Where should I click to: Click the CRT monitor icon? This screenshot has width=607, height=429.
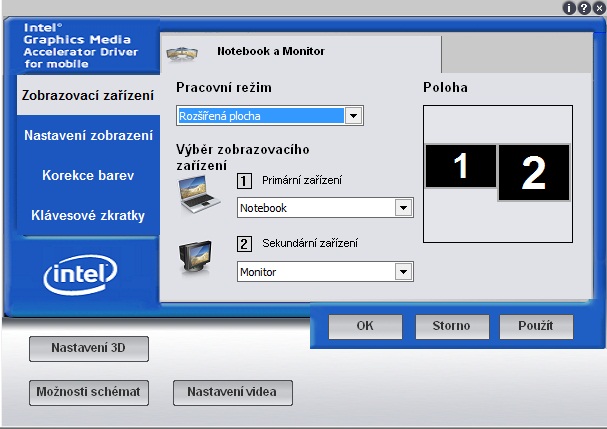[x=196, y=257]
